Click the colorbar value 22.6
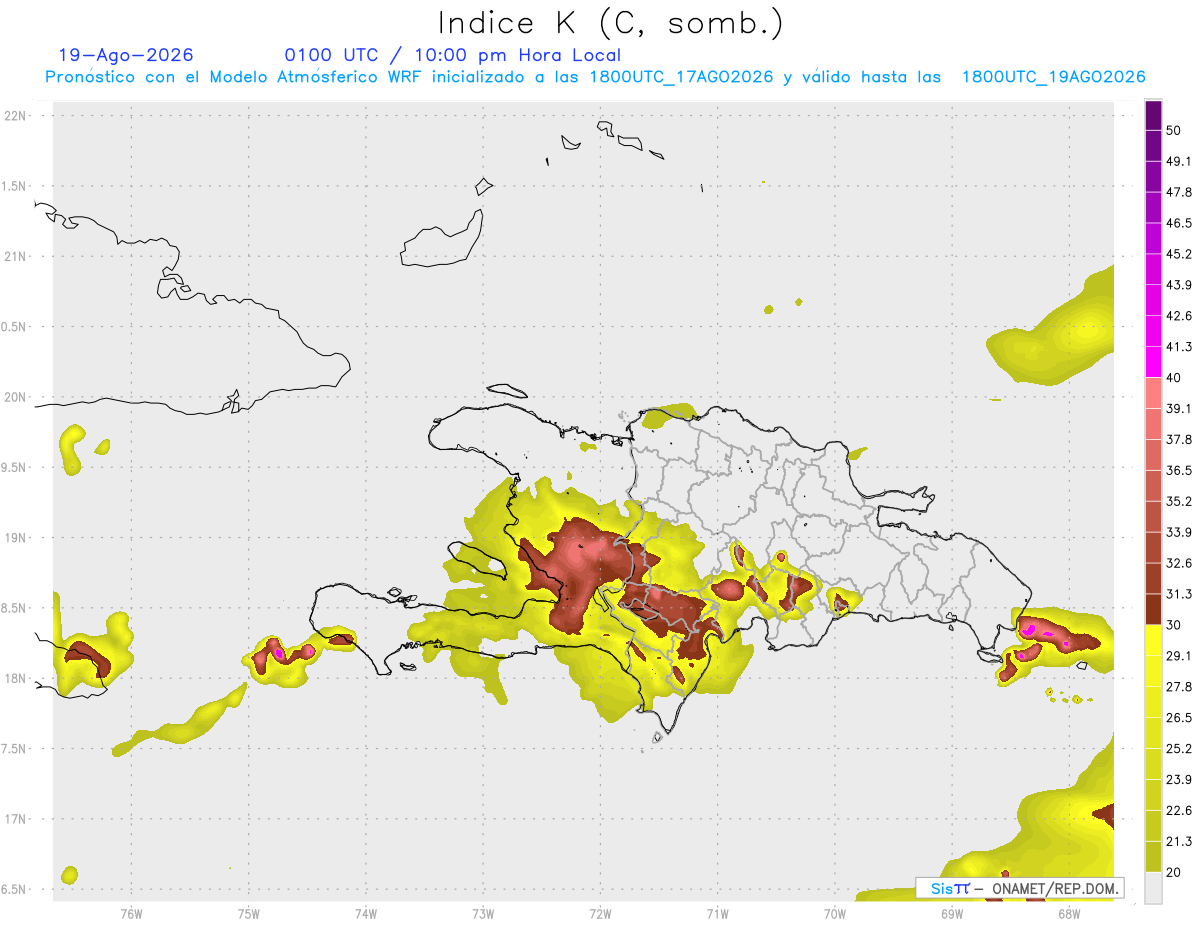 tap(1179, 811)
